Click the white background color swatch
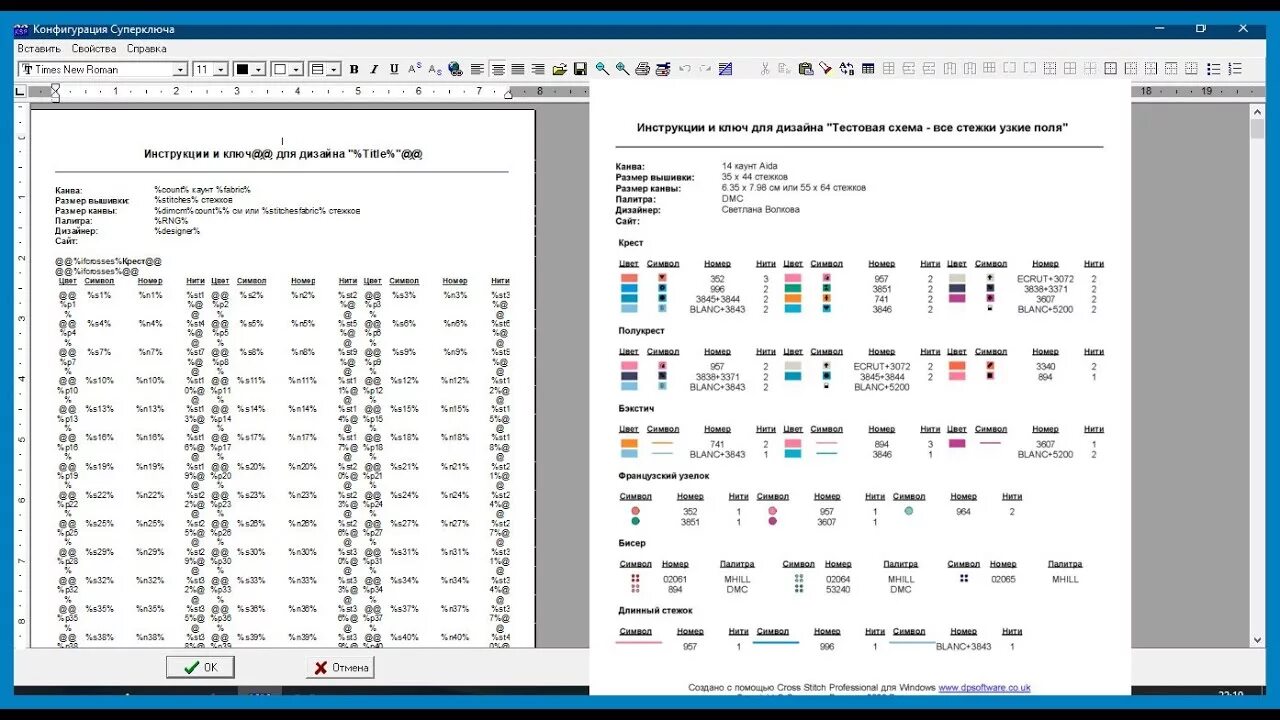The image size is (1280, 720). click(280, 70)
